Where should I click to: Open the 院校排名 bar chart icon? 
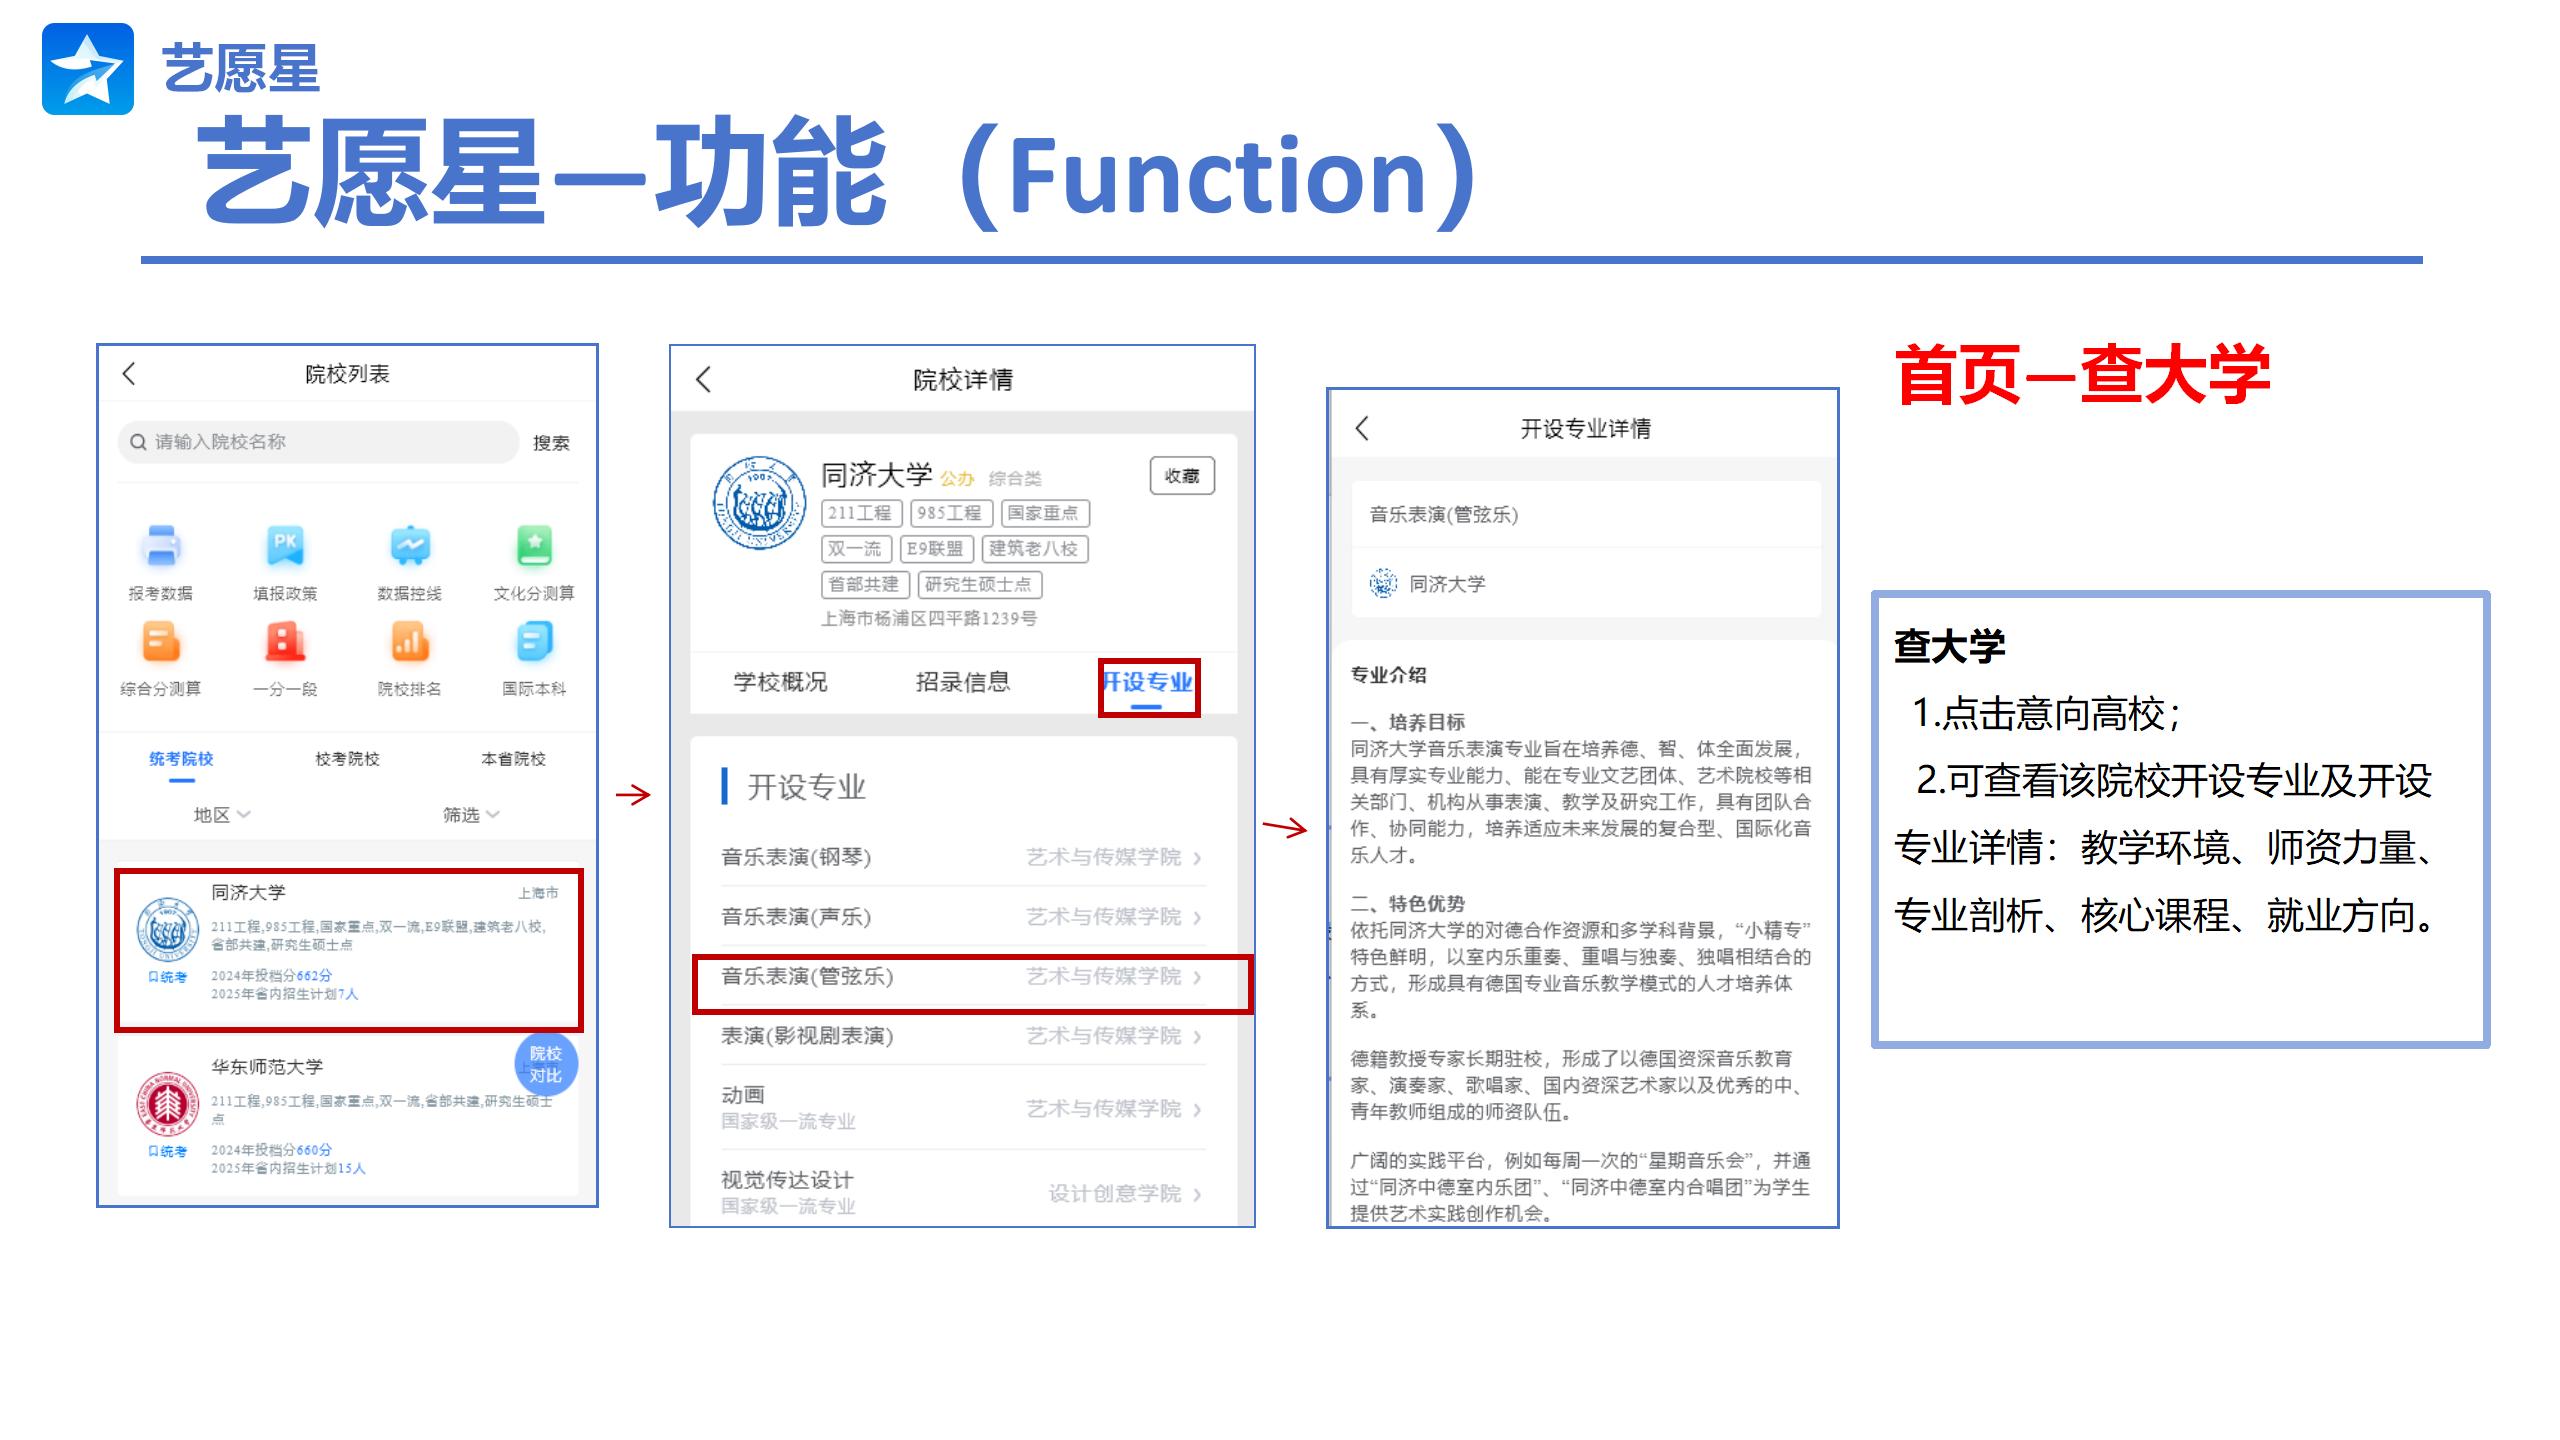(x=410, y=643)
